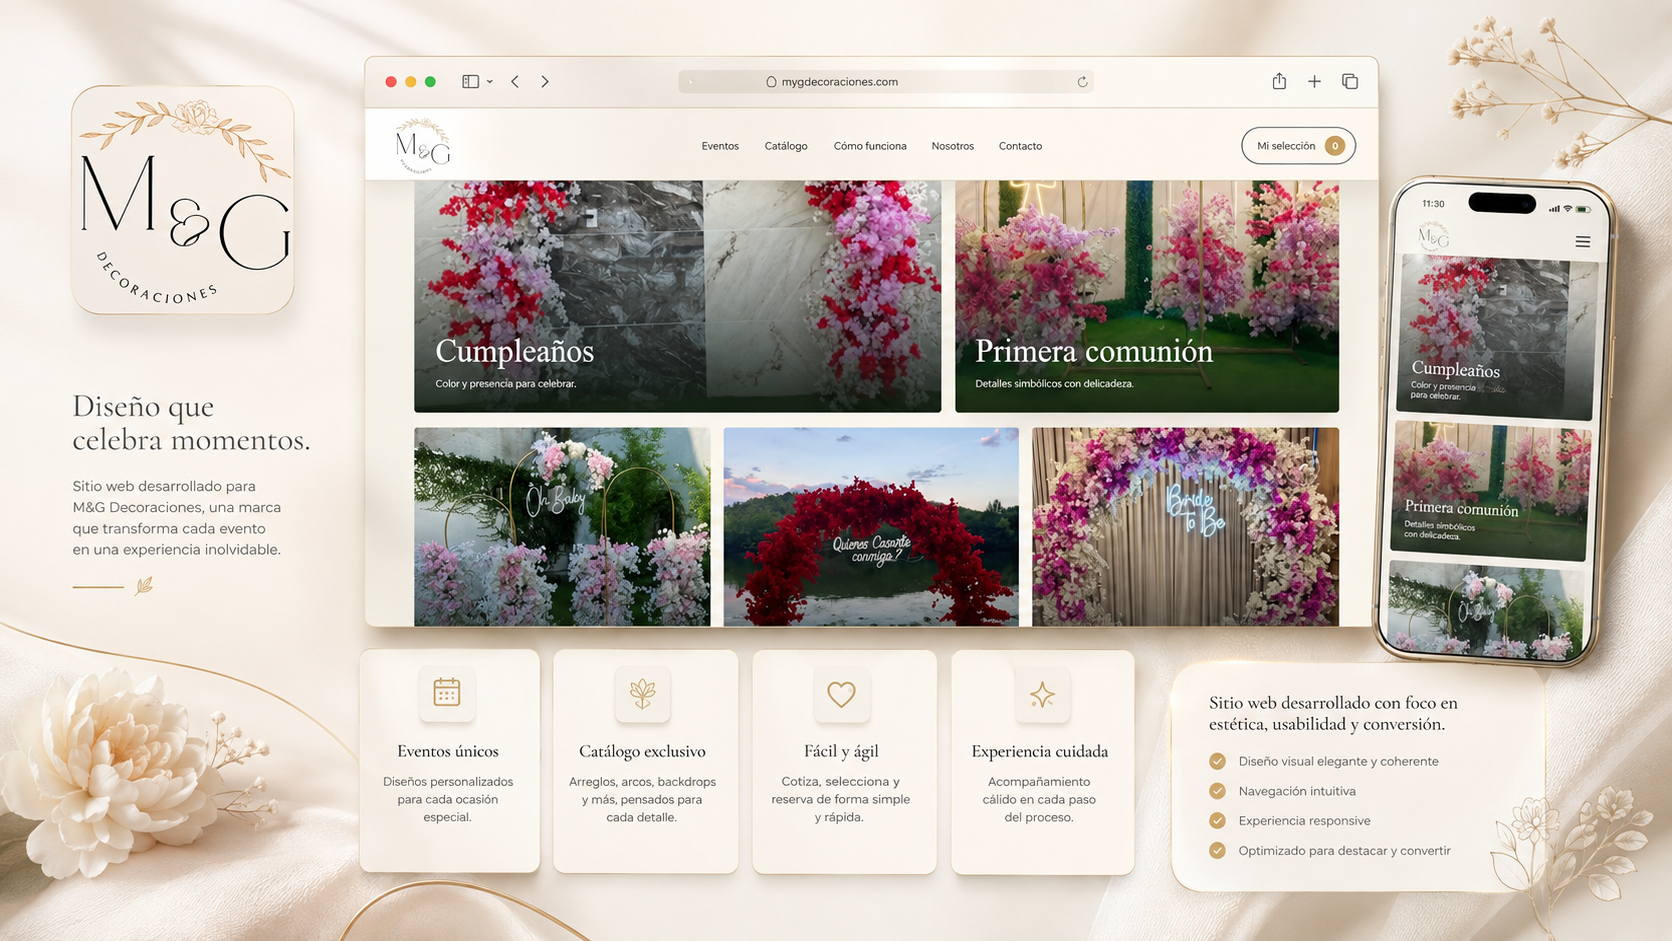Go to Cómo funciona in navigation

pos(870,146)
